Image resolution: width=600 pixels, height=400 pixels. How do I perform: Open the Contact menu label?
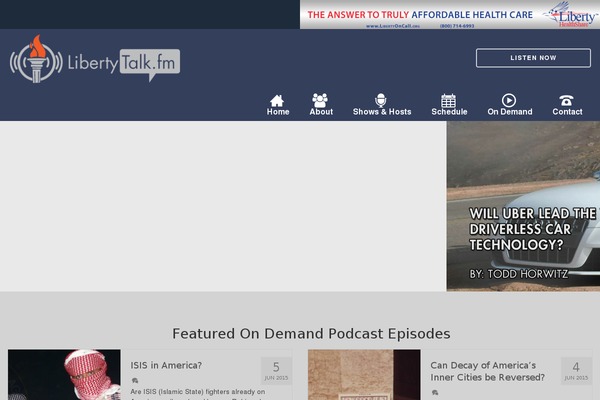tap(567, 112)
